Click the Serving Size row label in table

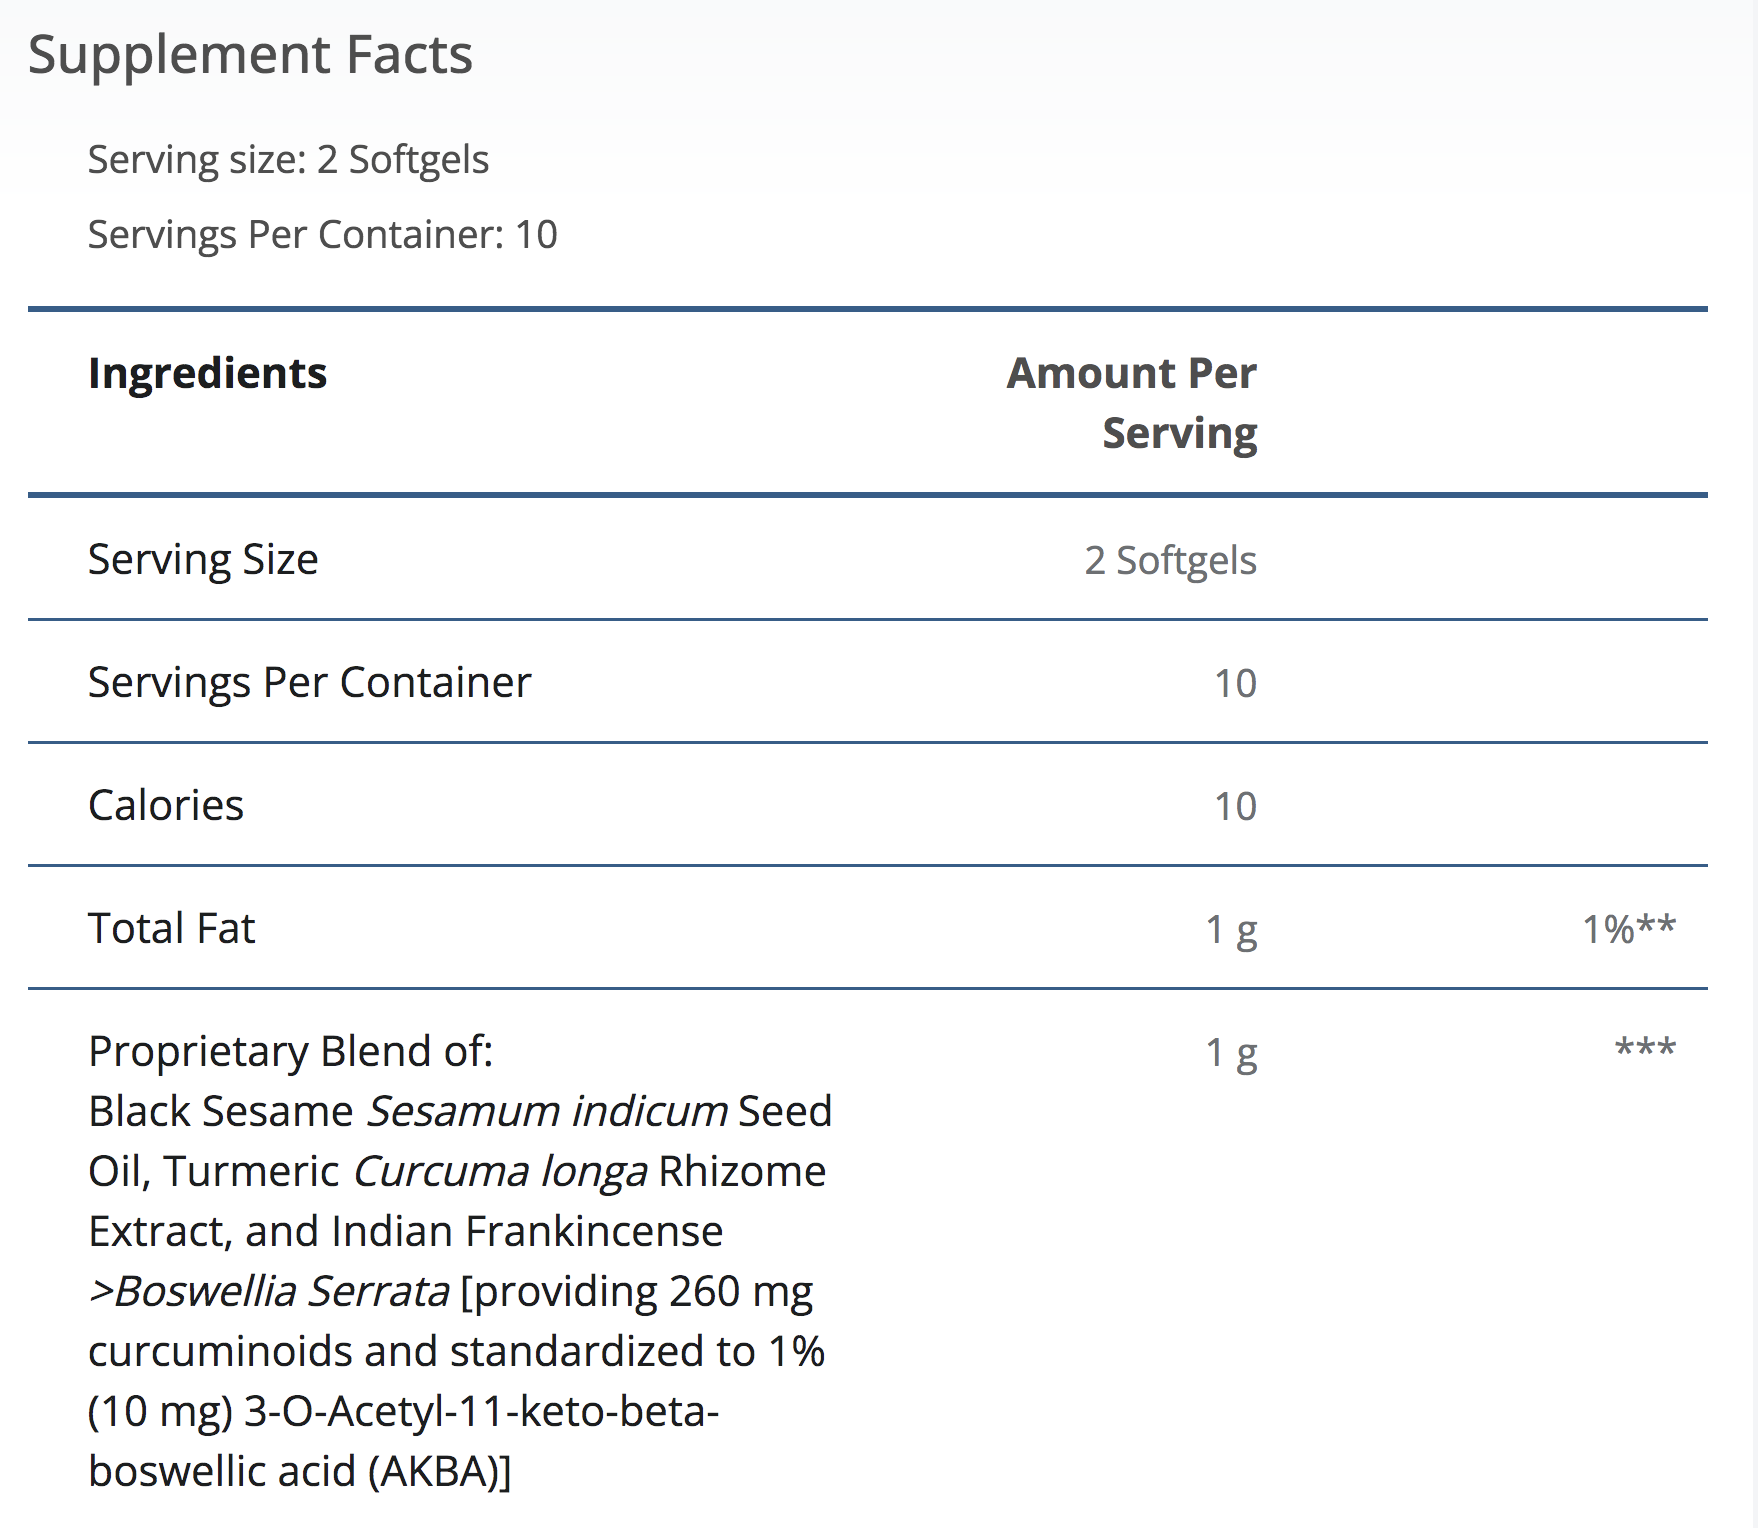pos(203,559)
